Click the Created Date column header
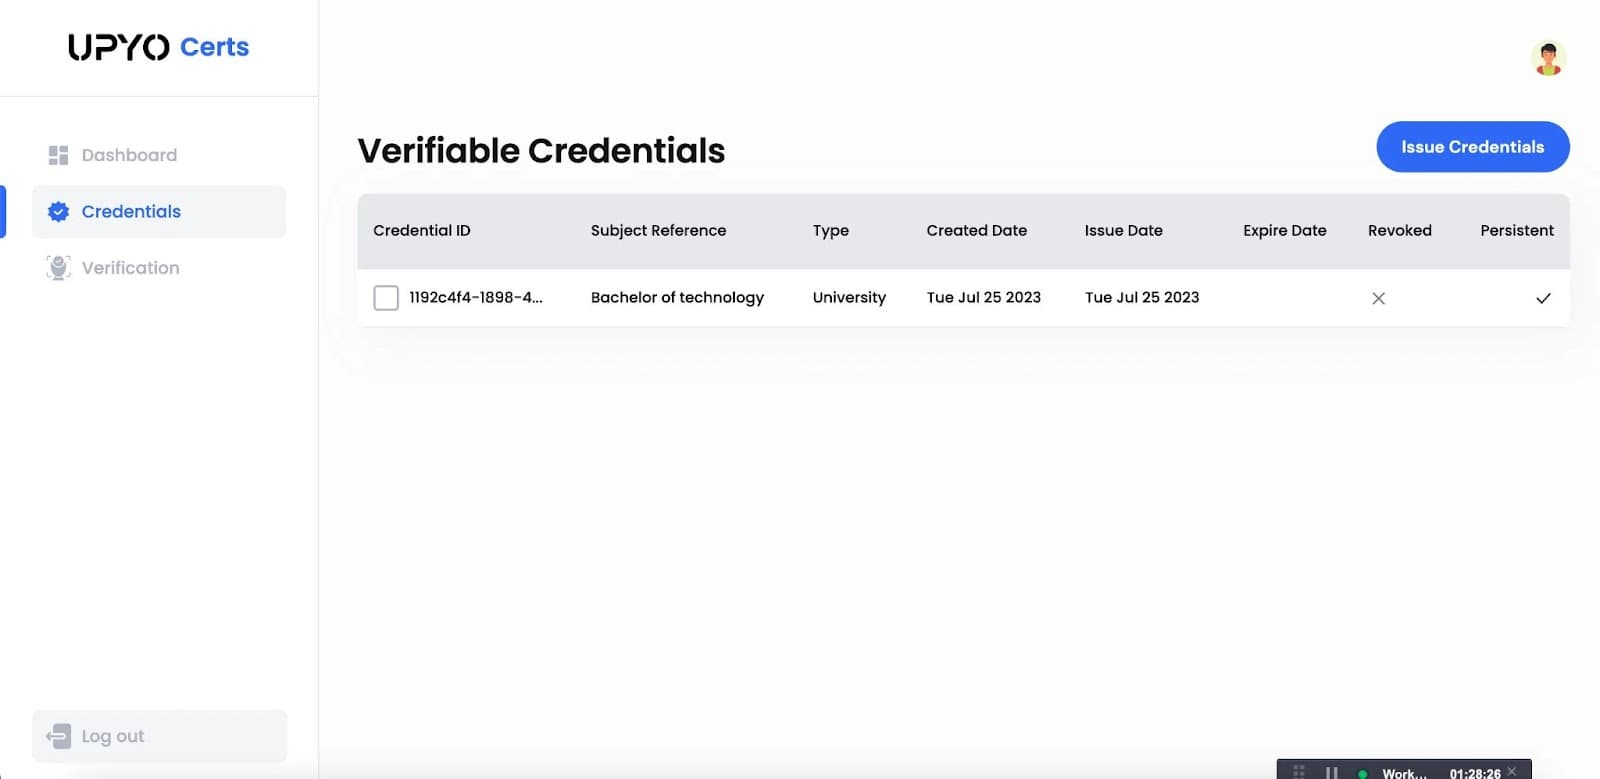 tap(976, 230)
